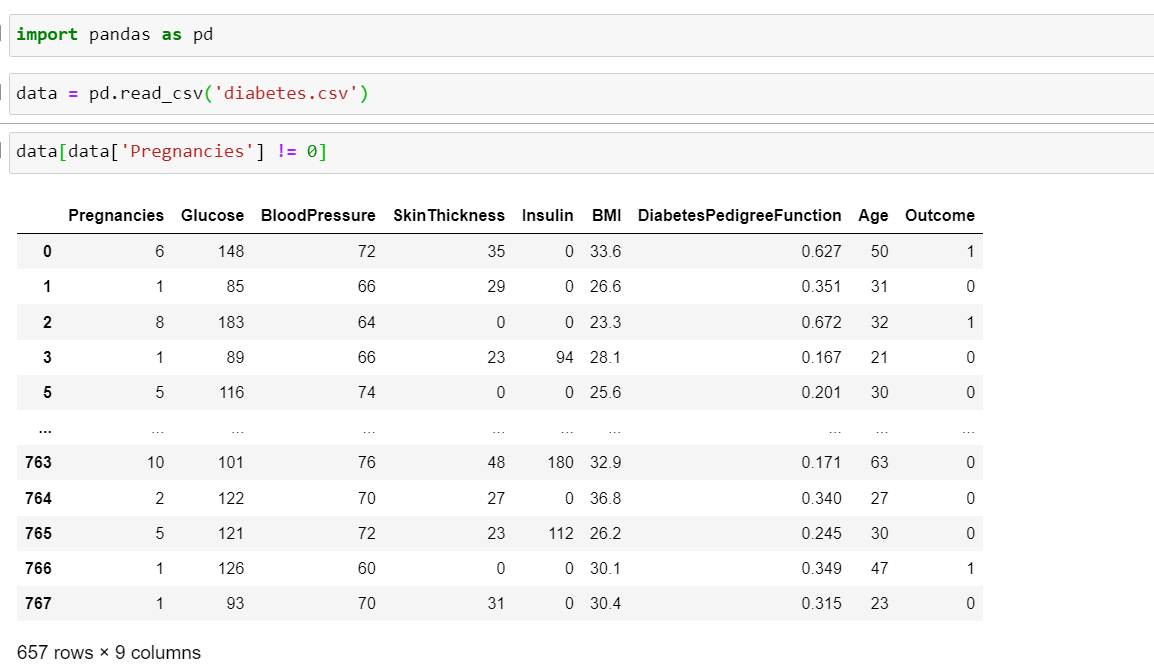This screenshot has height=671, width=1154.
Task: Click the Outcome column header
Action: click(x=940, y=216)
